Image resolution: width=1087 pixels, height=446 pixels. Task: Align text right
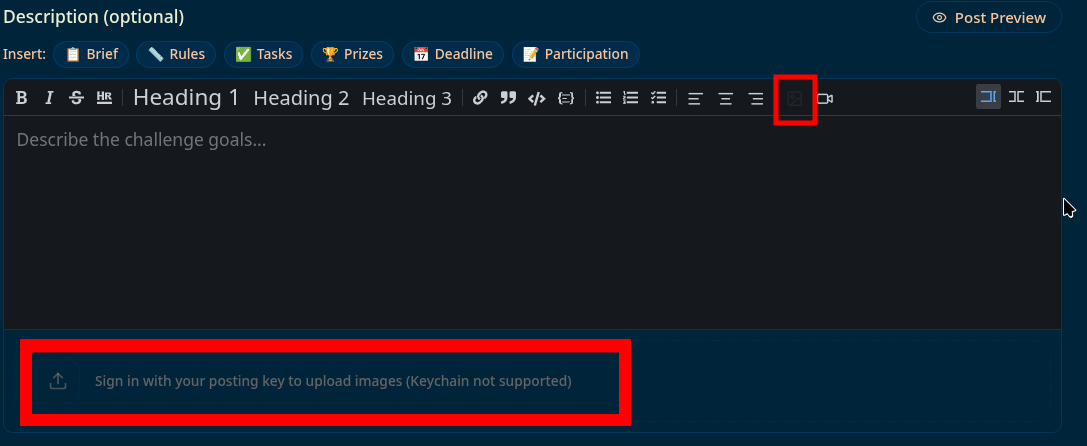coord(756,98)
